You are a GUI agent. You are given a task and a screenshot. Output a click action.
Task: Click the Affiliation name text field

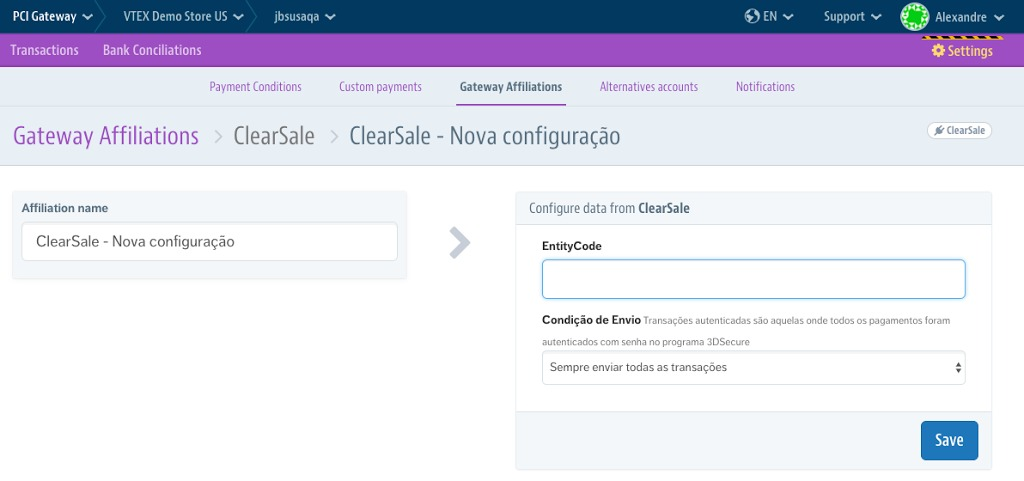(210, 241)
